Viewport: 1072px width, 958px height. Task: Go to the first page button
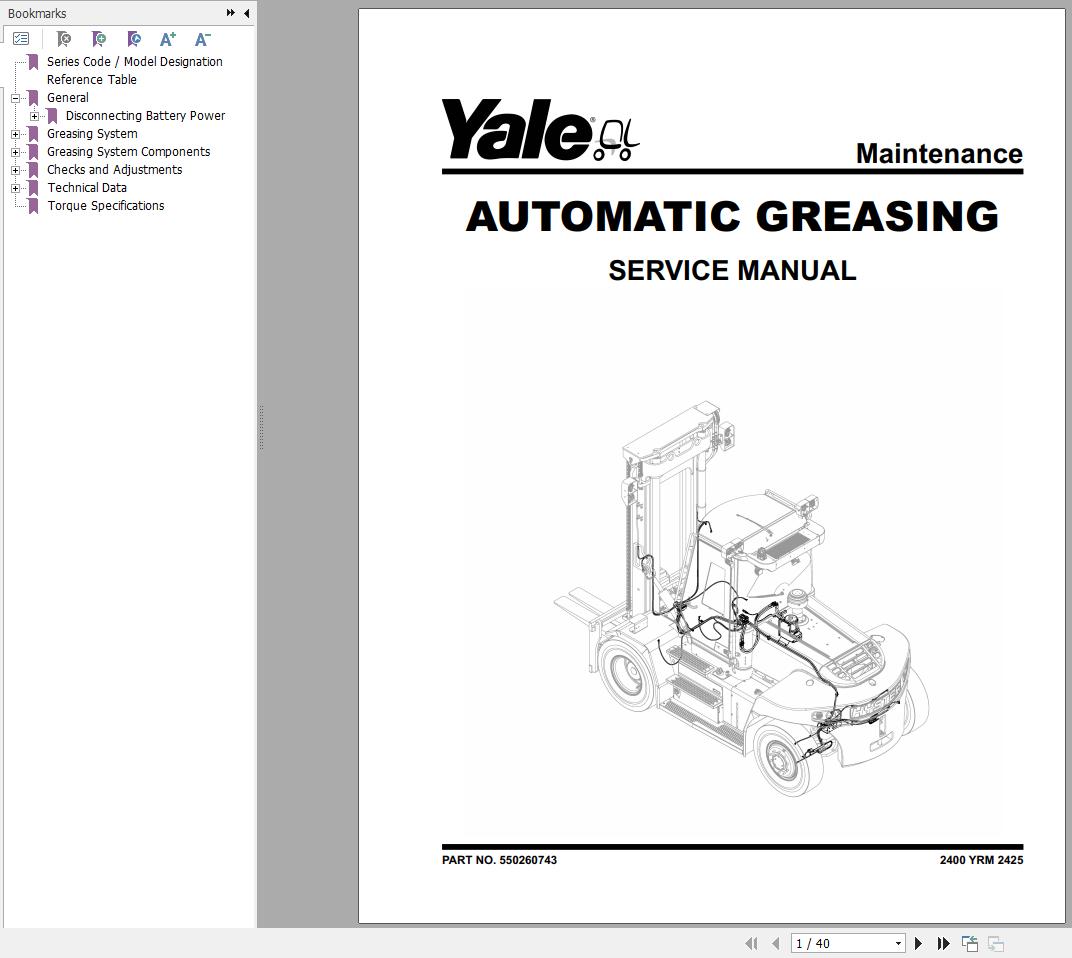coord(751,944)
